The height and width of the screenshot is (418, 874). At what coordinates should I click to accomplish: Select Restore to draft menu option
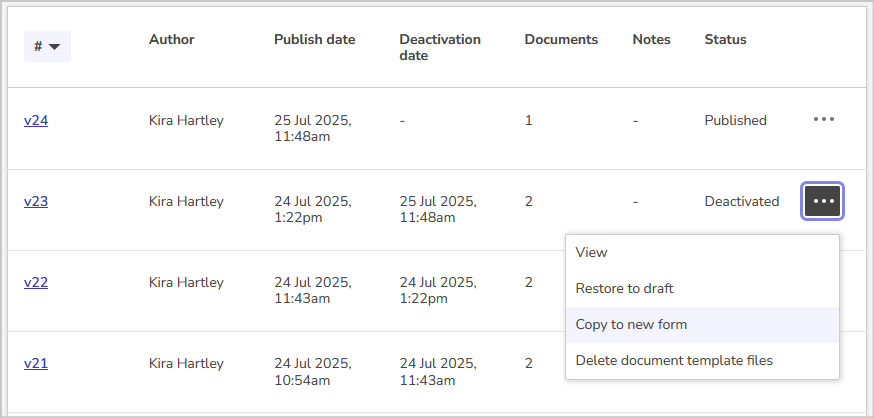point(702,289)
